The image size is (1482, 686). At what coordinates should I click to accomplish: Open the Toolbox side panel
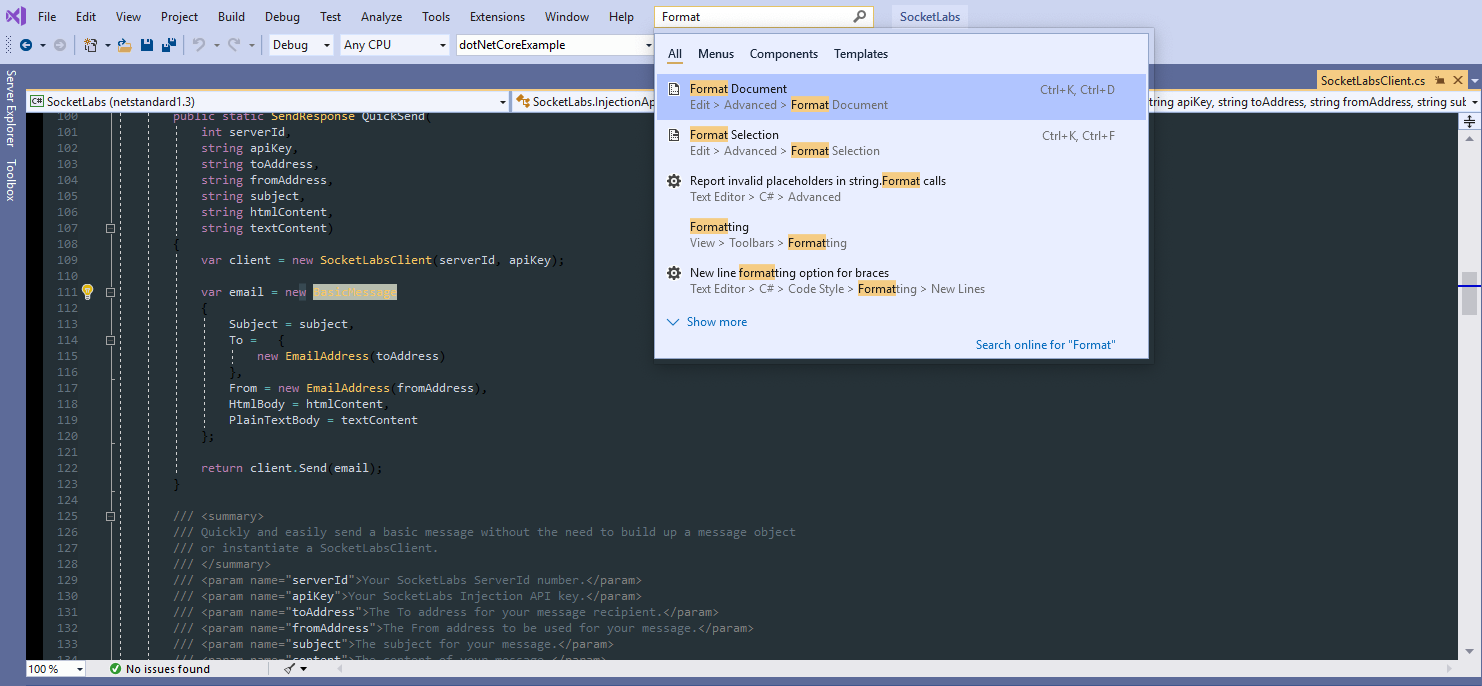(11, 180)
